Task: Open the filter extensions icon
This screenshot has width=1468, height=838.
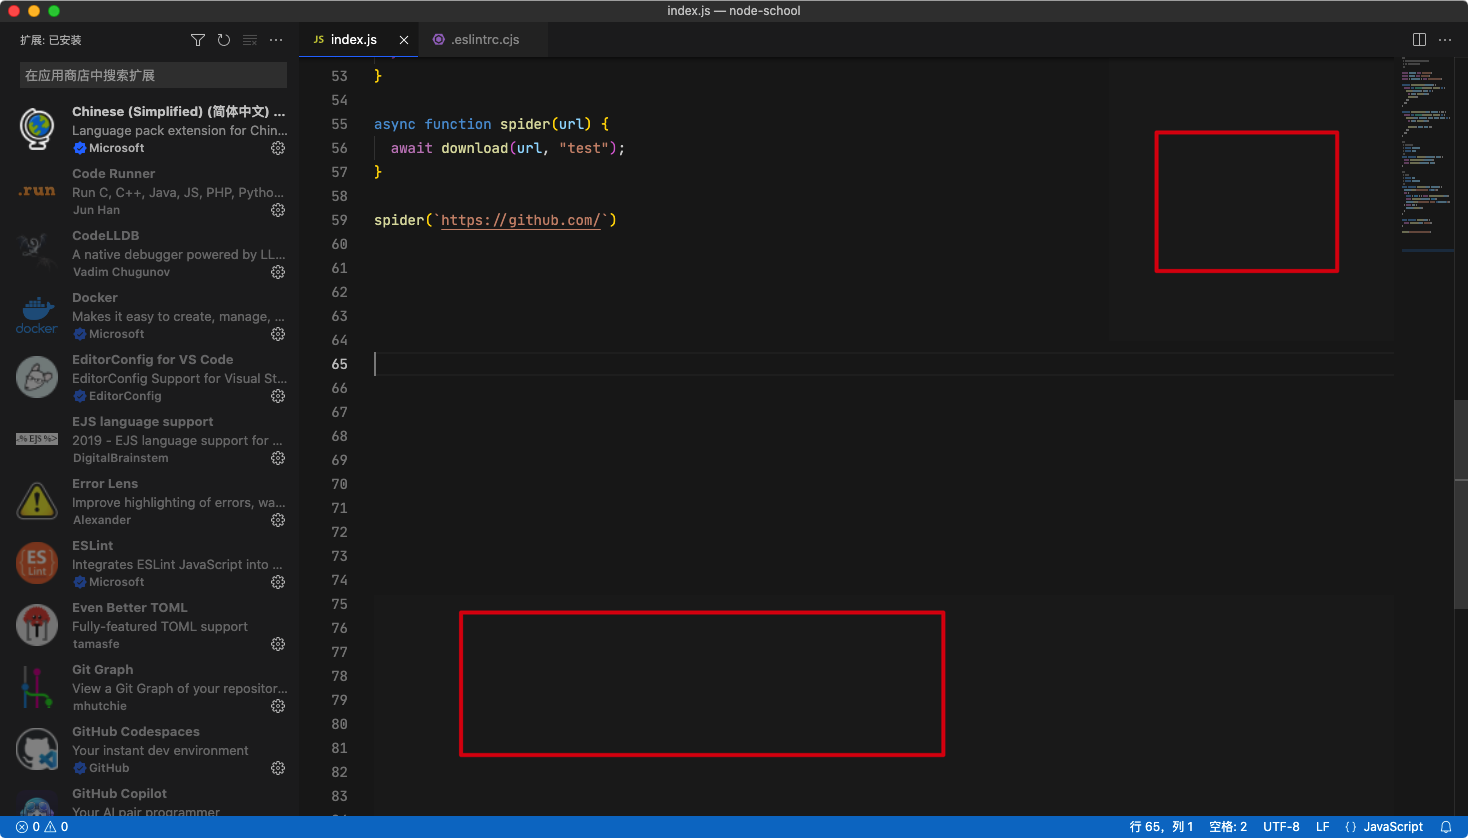Action: tap(197, 40)
